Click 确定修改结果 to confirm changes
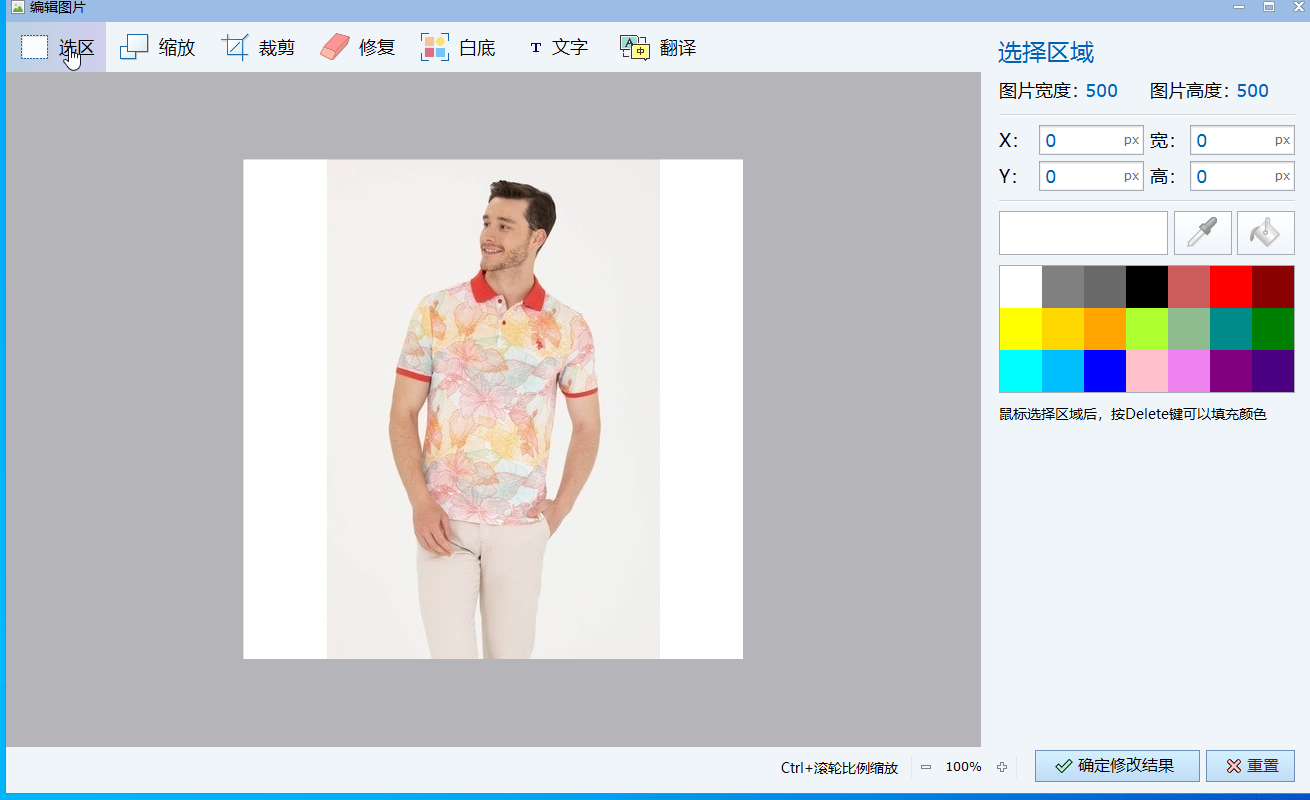Viewport: 1310px width, 800px height. point(1117,766)
